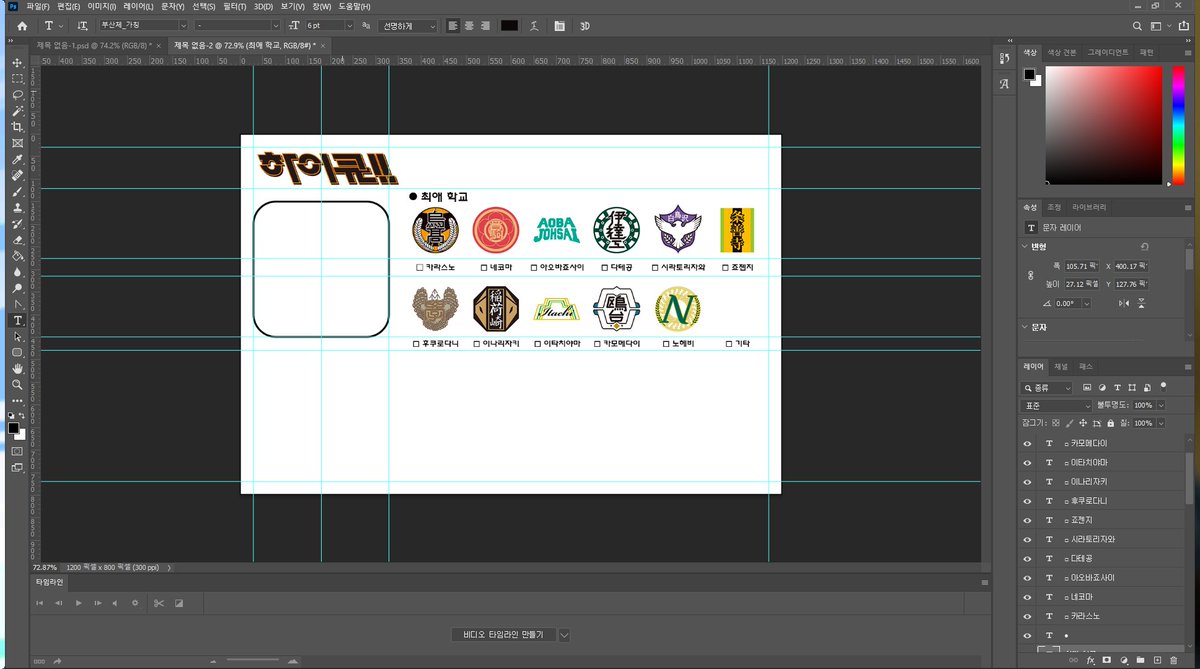Hide the 카모메다이 layer
Screen dimensions: 1200x669
[x=1026, y=443]
